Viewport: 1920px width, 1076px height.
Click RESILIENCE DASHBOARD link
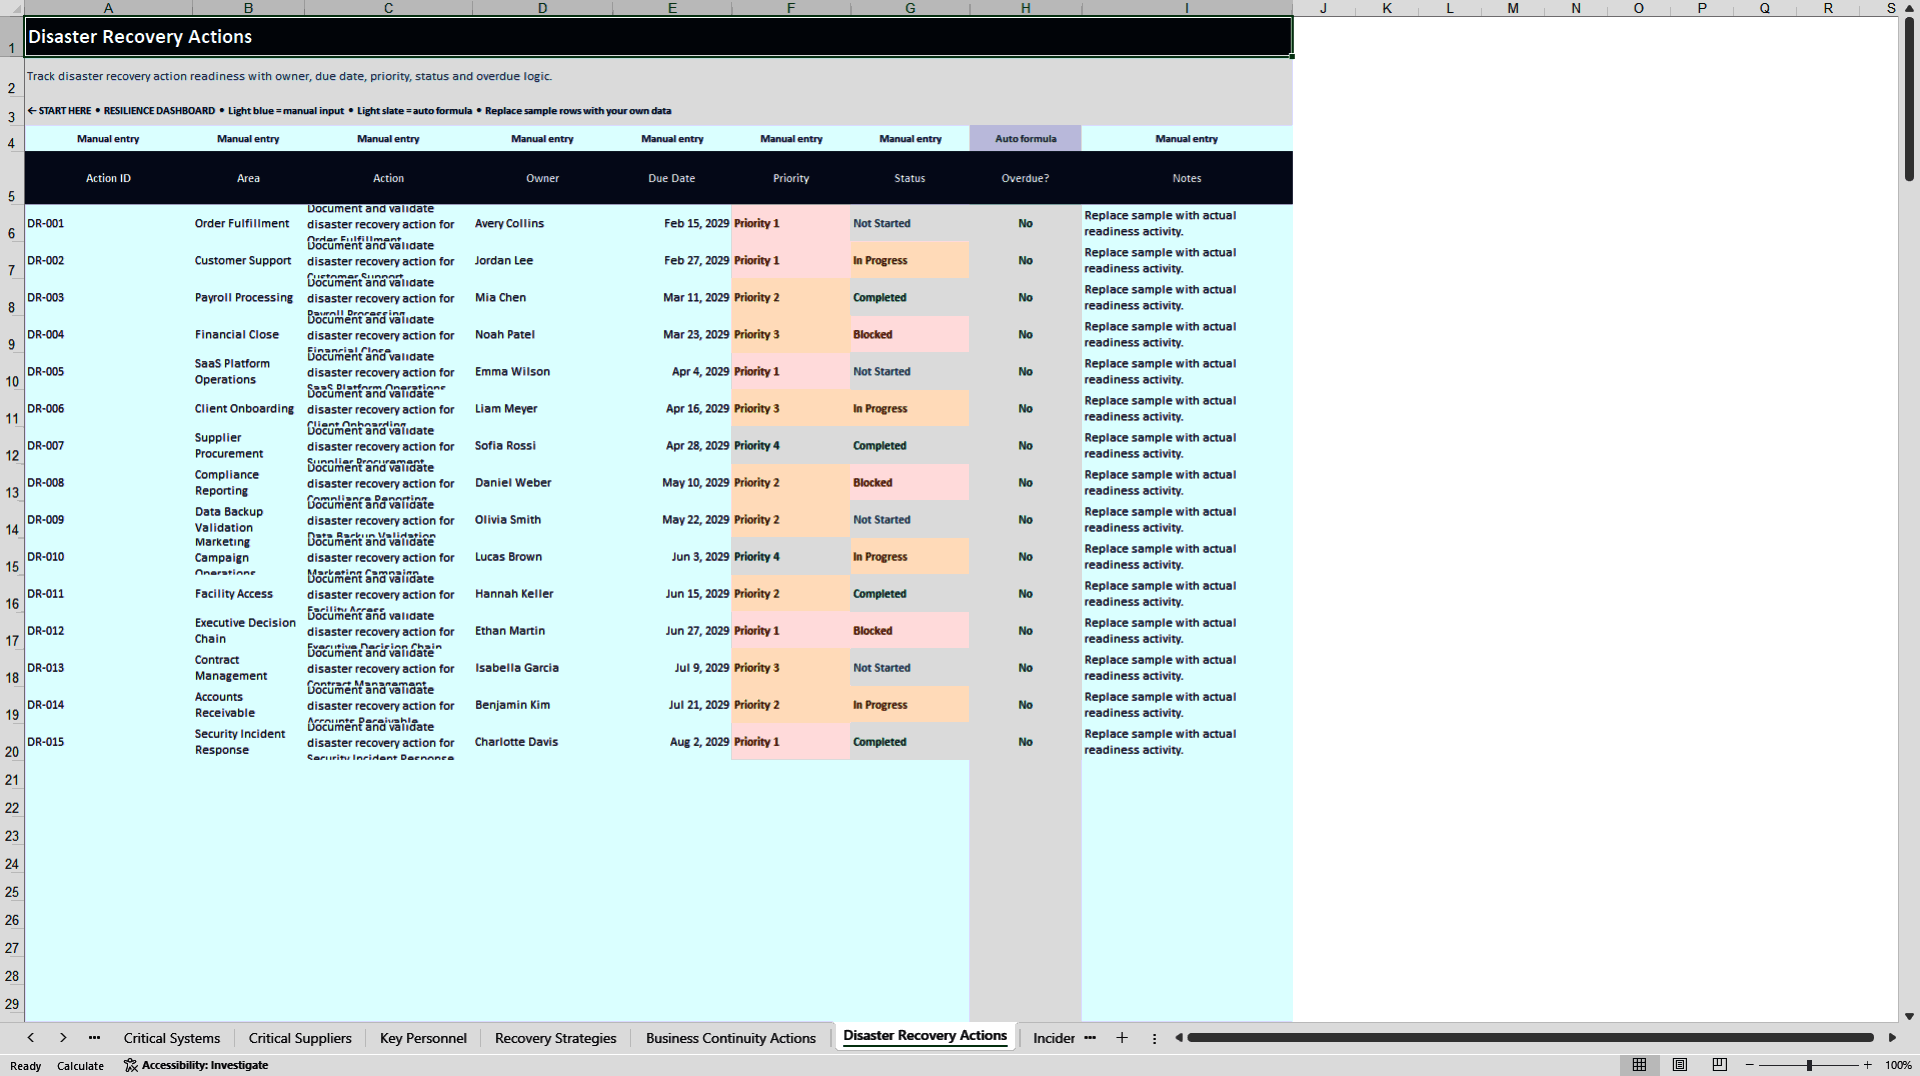[159, 111]
